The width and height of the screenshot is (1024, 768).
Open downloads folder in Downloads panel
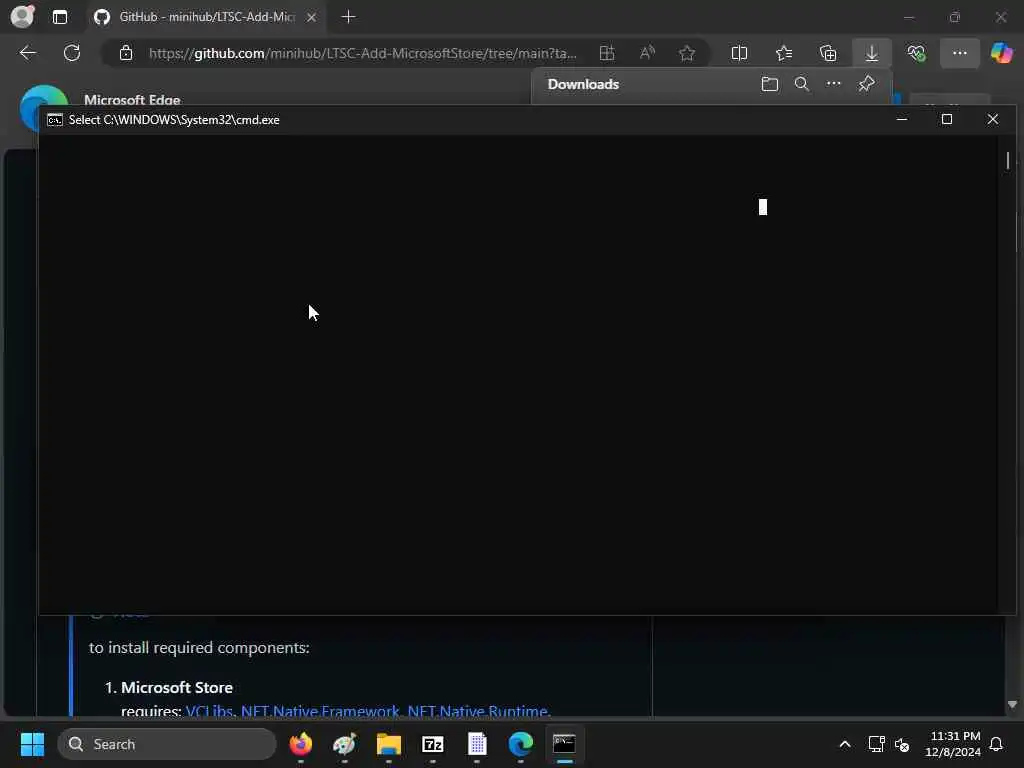click(x=770, y=84)
